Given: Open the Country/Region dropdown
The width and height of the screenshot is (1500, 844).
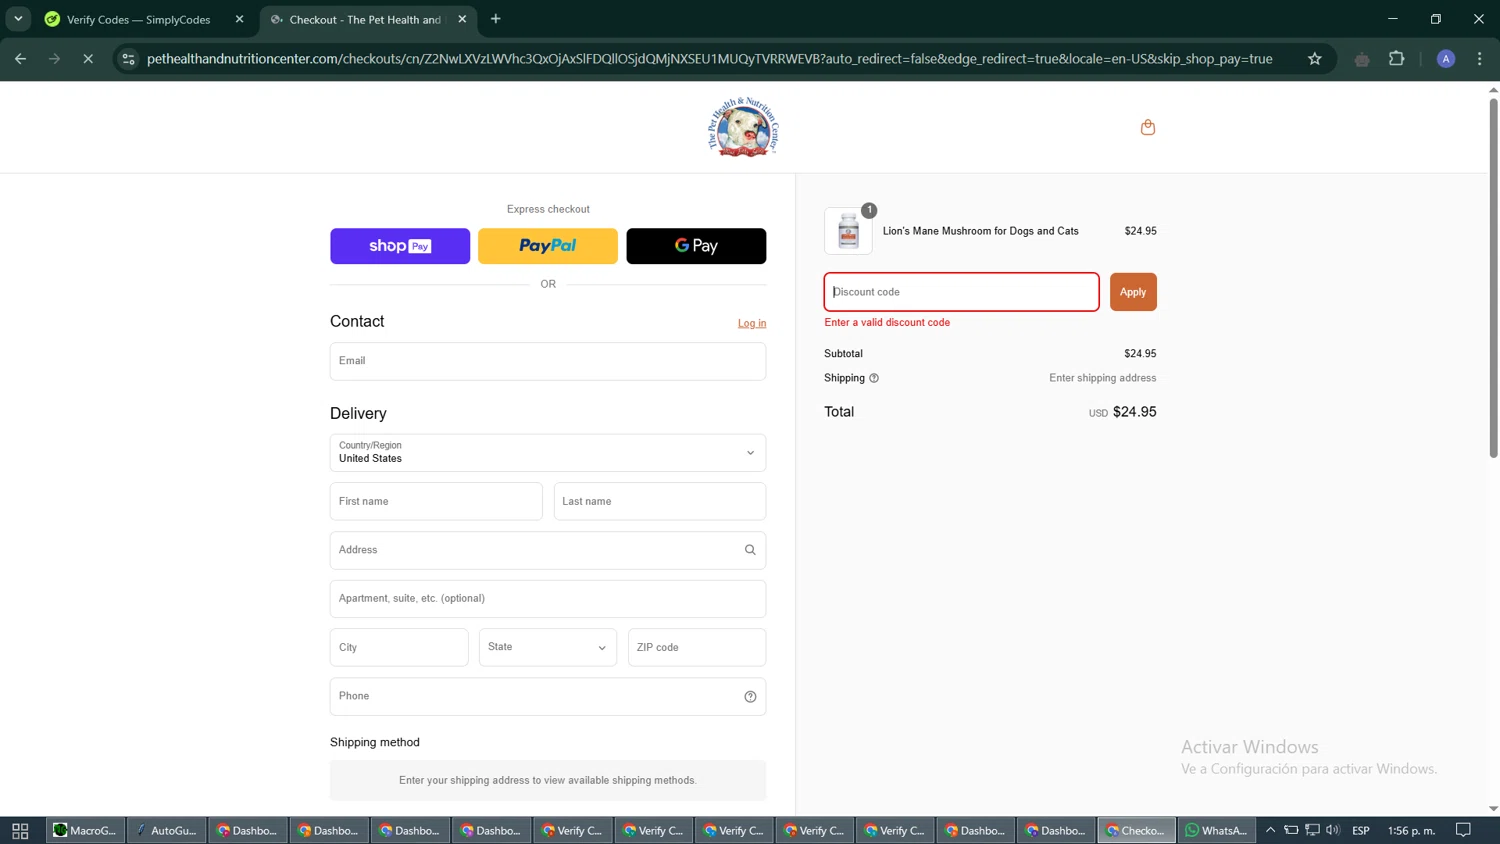Looking at the screenshot, I should (x=548, y=453).
